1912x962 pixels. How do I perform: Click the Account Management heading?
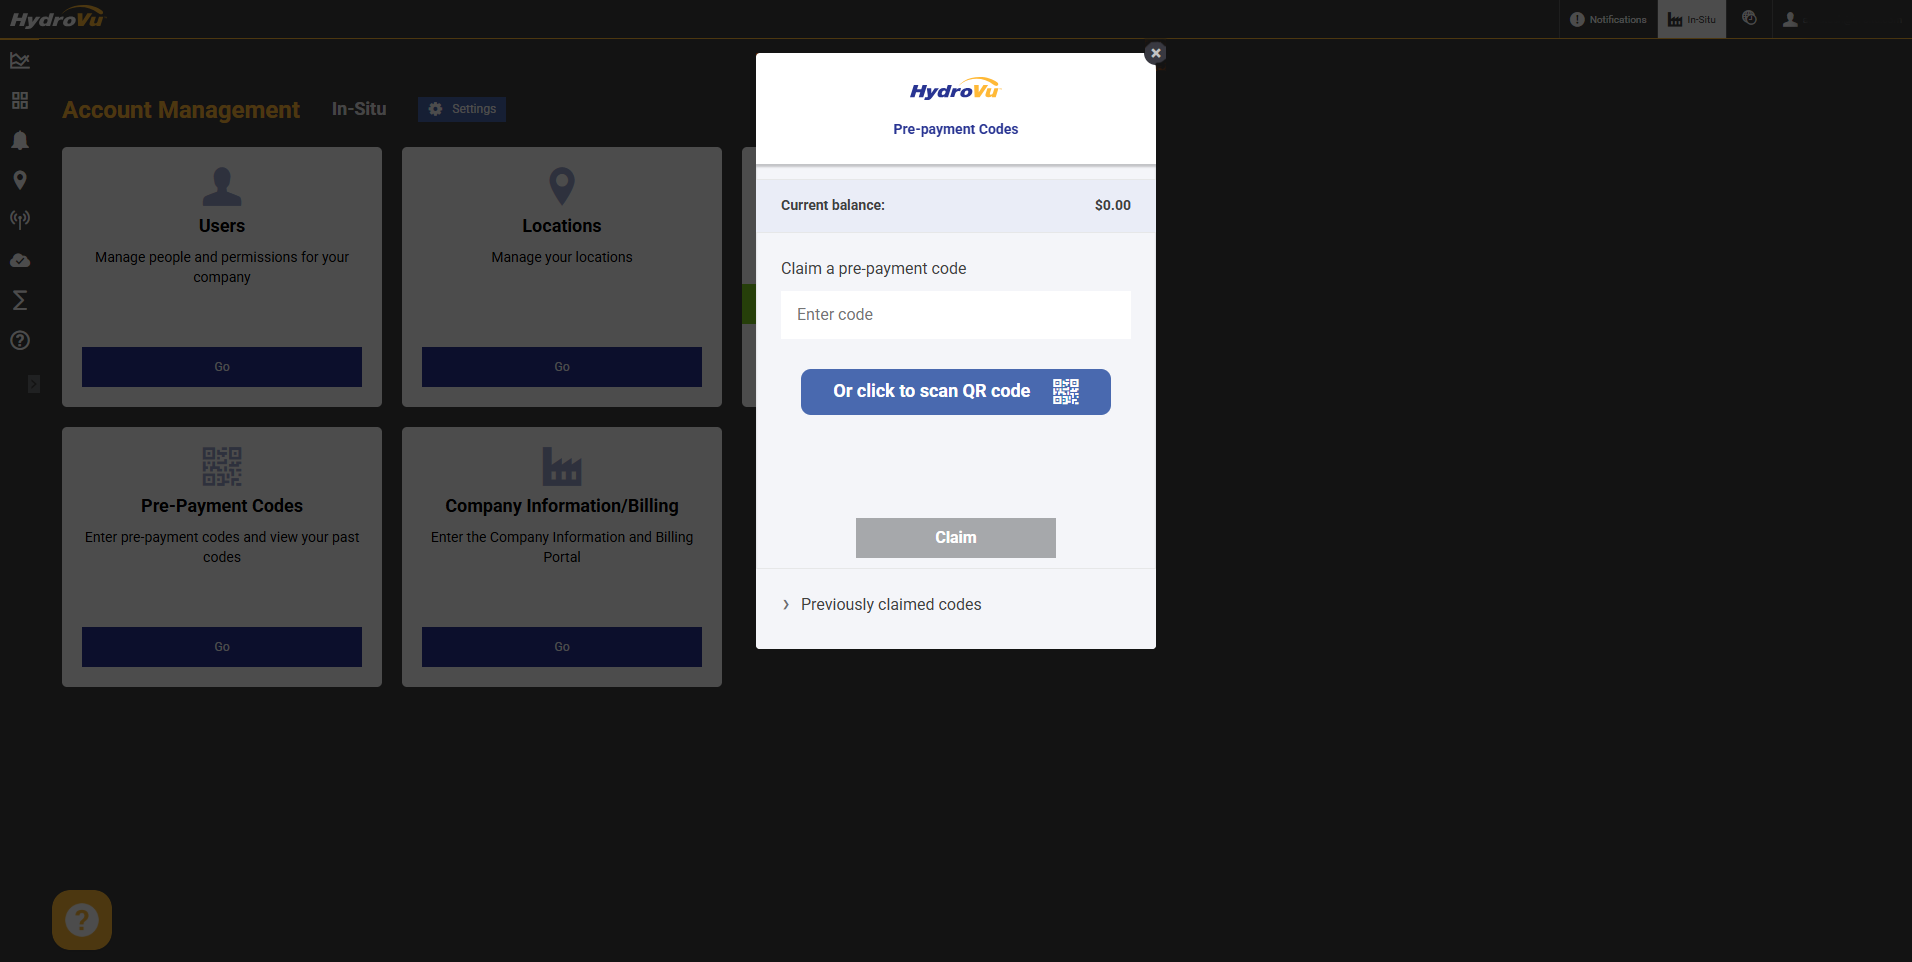(181, 110)
